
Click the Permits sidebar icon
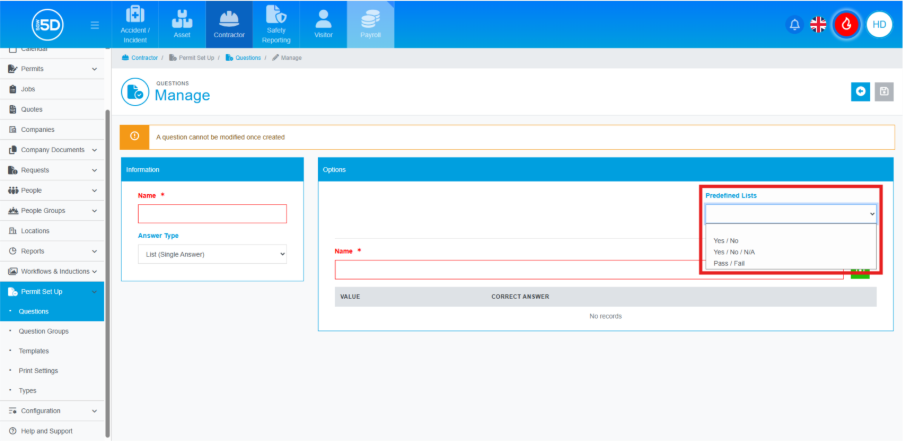[x=13, y=69]
